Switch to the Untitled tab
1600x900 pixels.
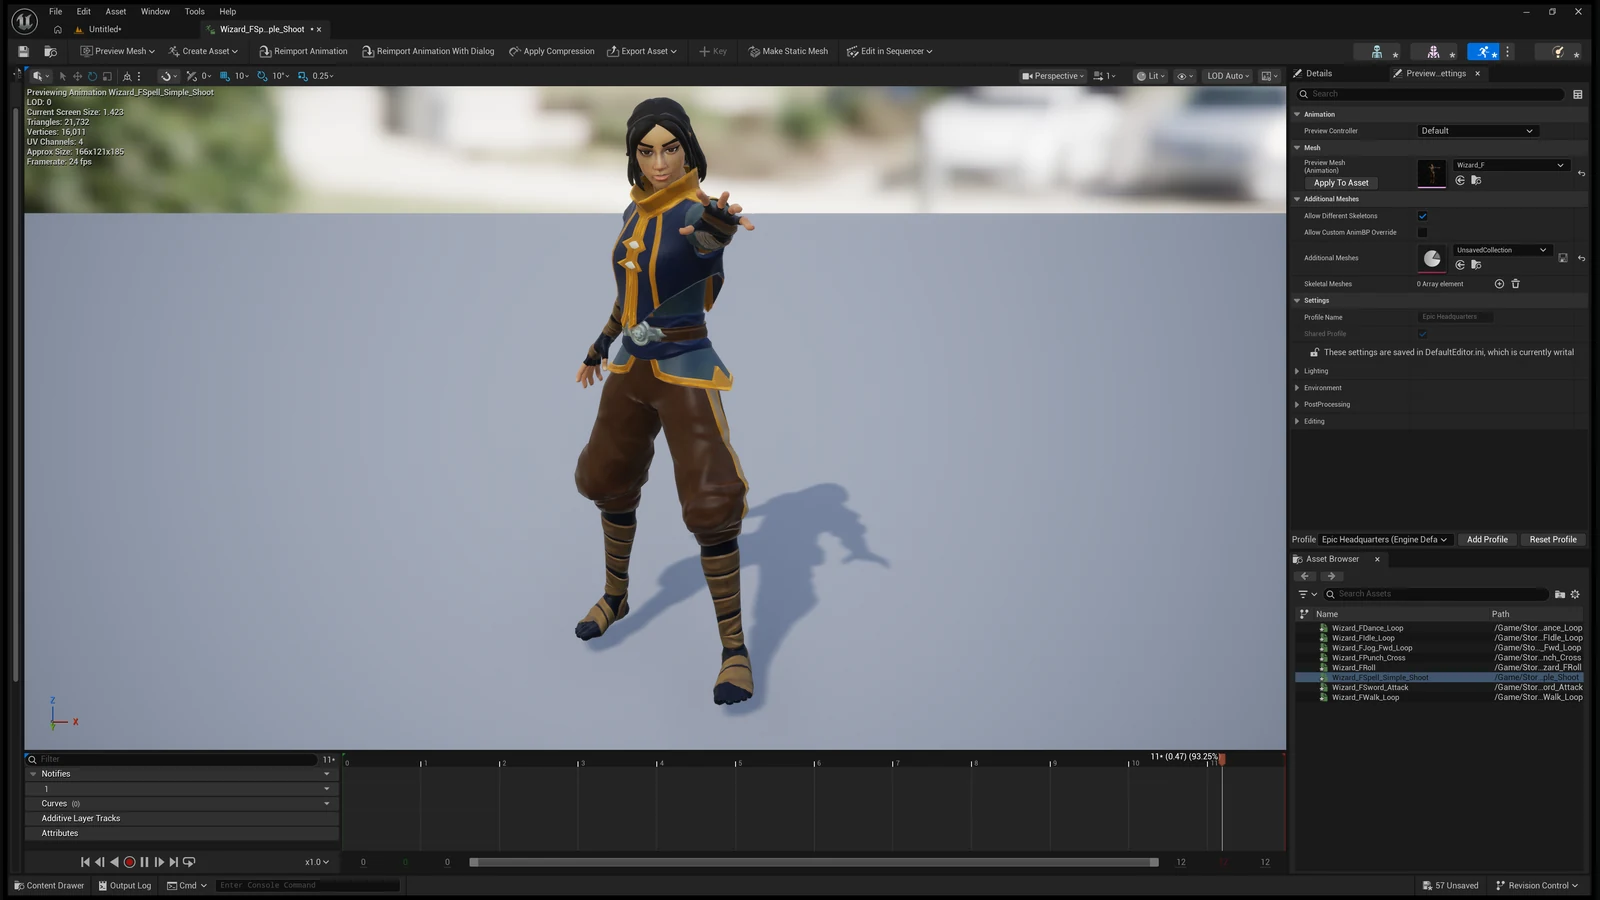point(98,30)
